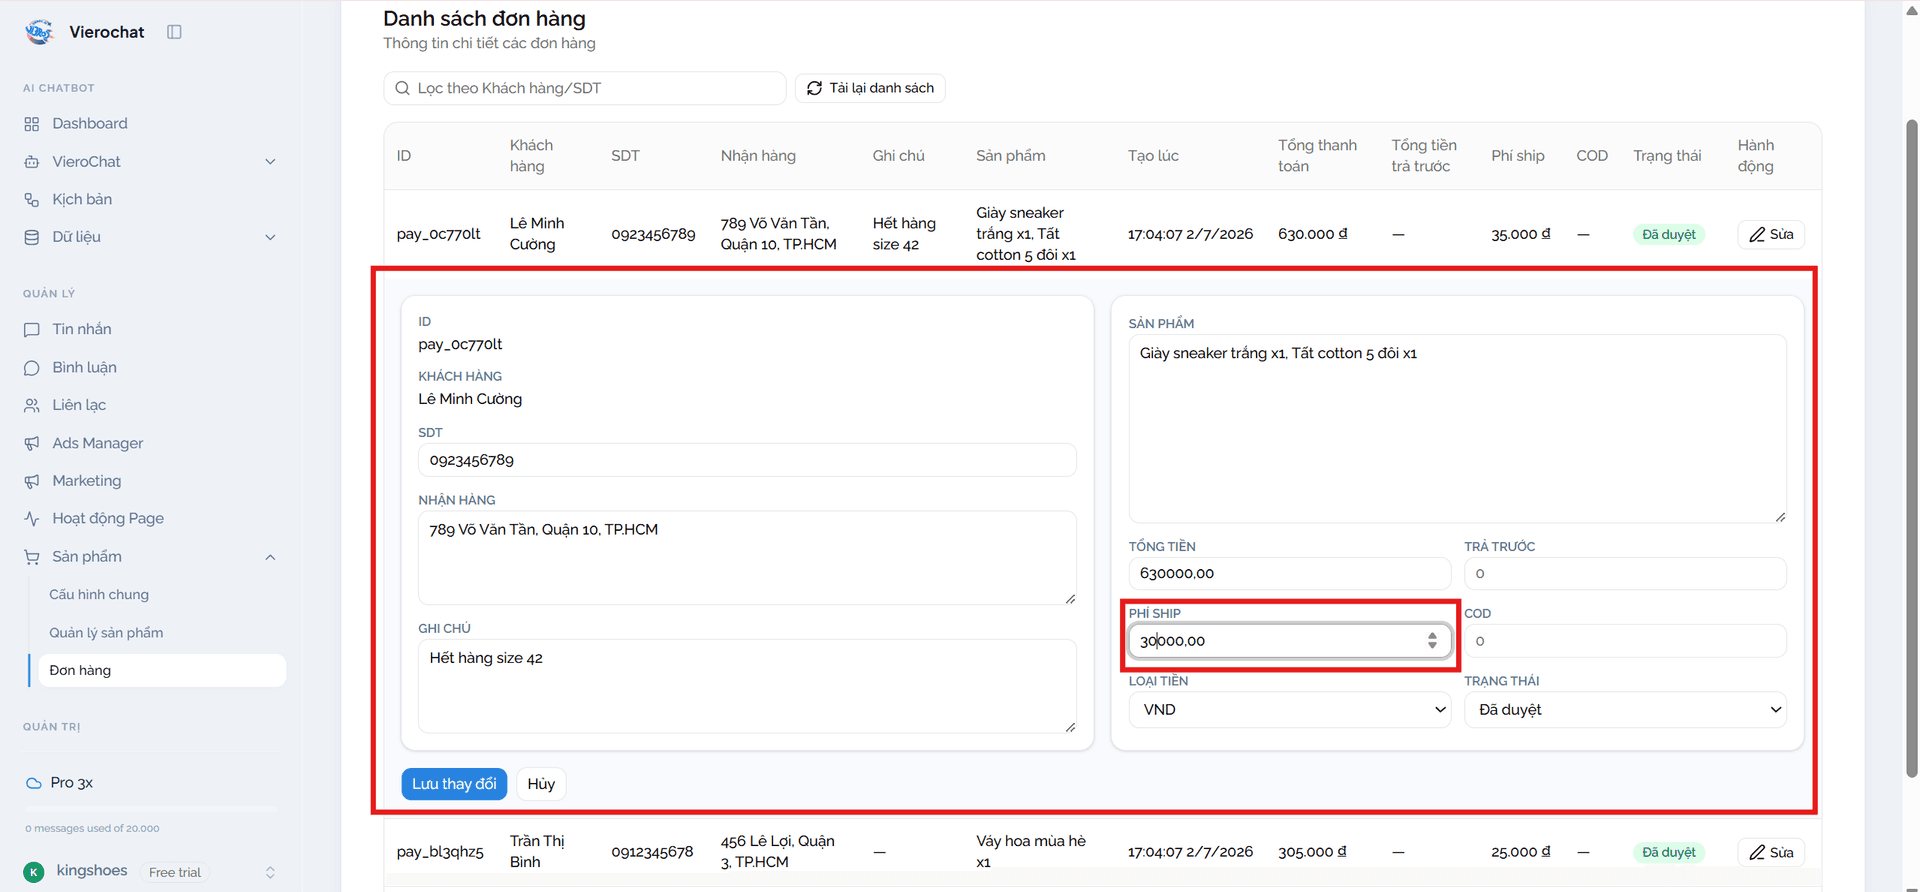1920x892 pixels.
Task: Click the search magnifier icon
Action: [x=402, y=88]
